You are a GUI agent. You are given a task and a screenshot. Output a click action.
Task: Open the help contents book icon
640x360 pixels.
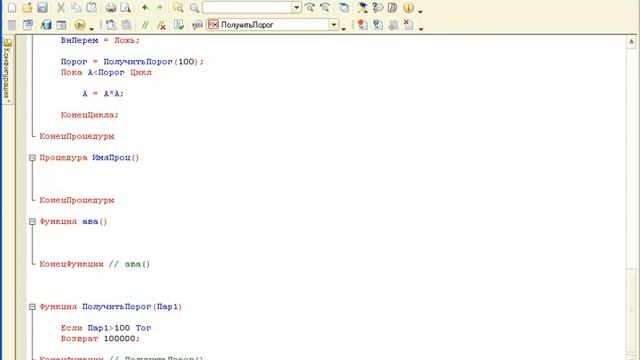(x=393, y=7)
